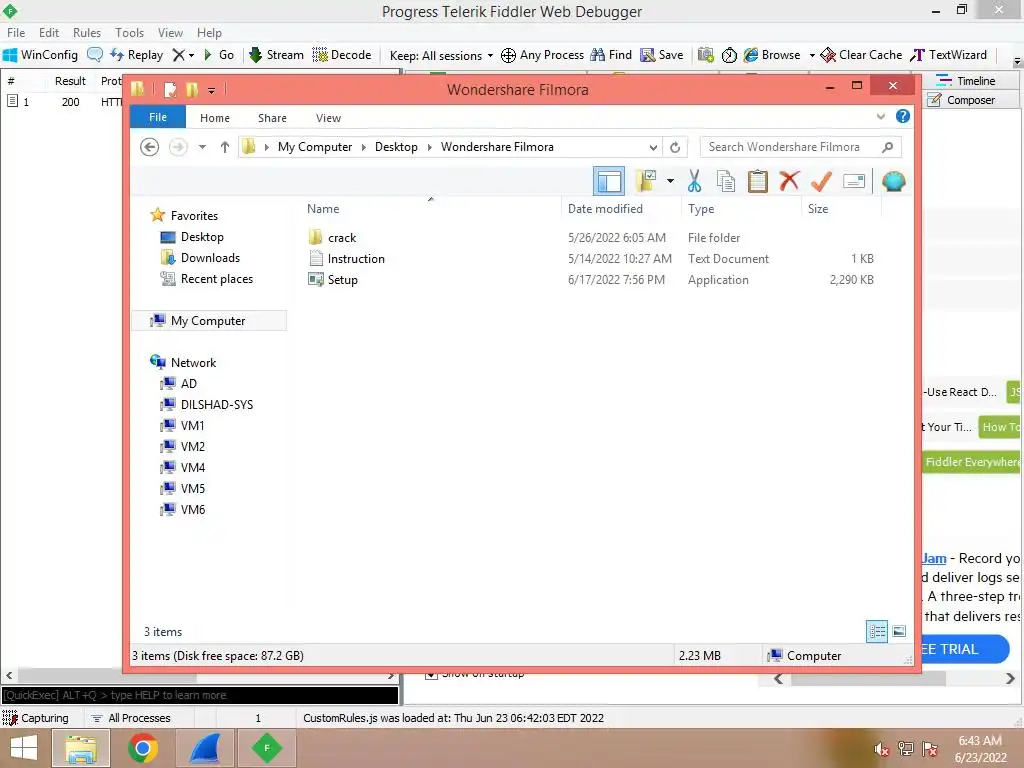Switch to Large icons view at bottom right

899,631
